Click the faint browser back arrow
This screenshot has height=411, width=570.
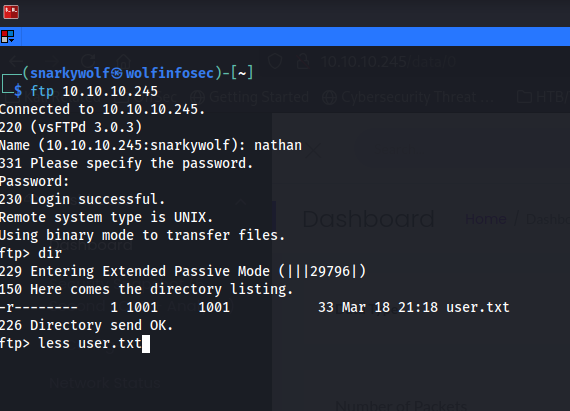[17, 61]
